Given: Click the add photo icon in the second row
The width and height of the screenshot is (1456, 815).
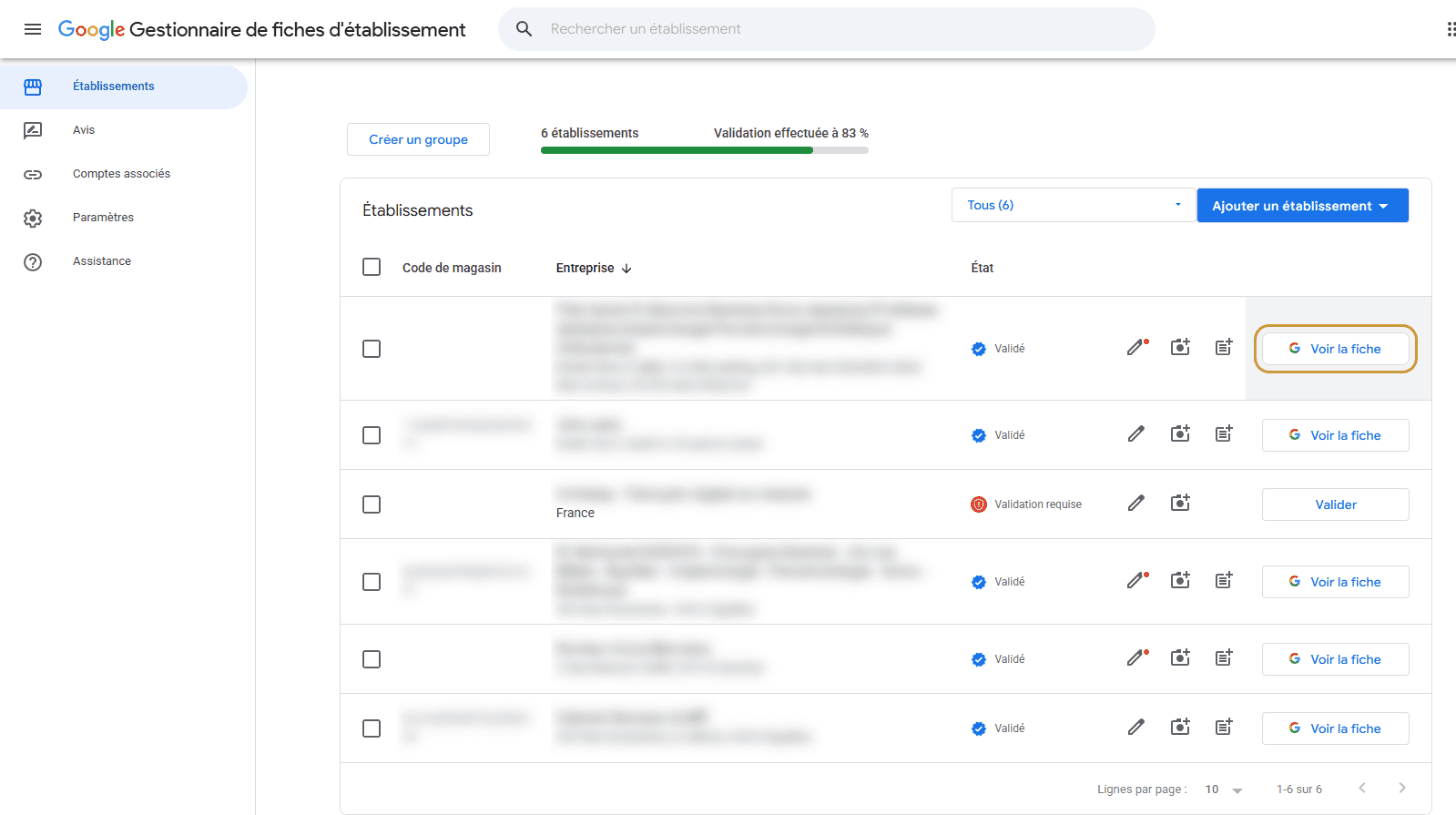Looking at the screenshot, I should tap(1180, 435).
